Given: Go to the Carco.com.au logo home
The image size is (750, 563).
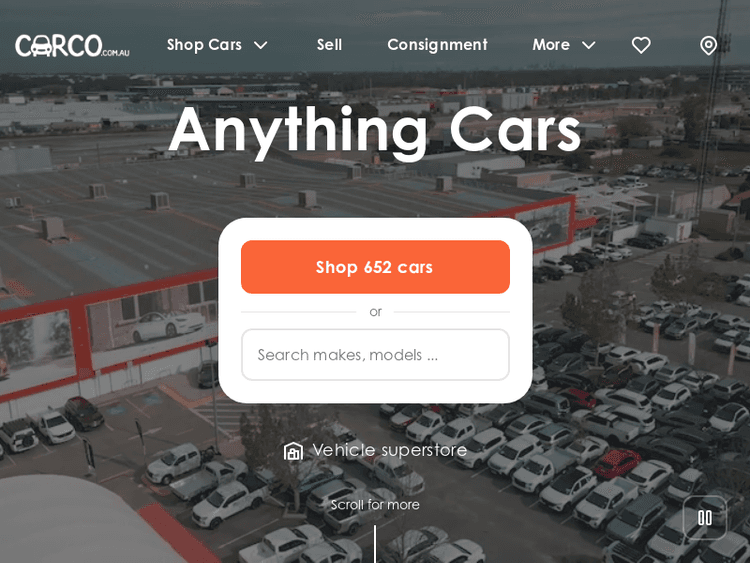Looking at the screenshot, I should point(72,46).
